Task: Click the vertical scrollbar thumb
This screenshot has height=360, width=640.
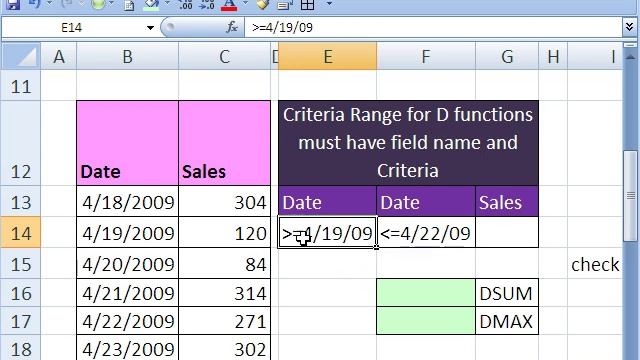Action: 631,196
